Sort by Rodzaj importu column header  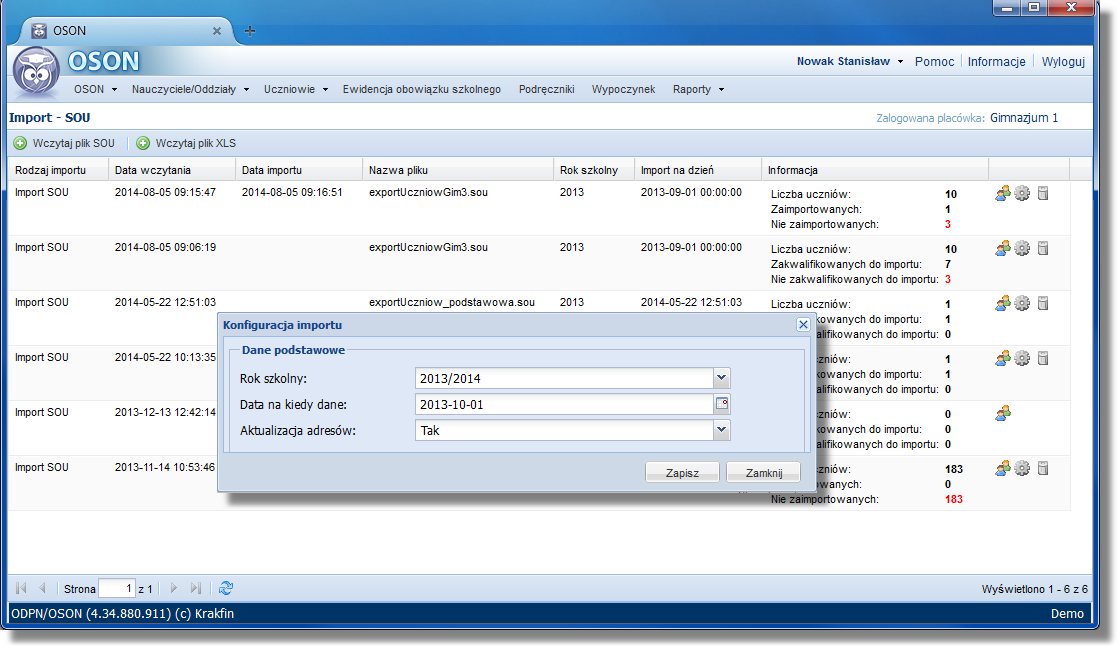click(59, 170)
